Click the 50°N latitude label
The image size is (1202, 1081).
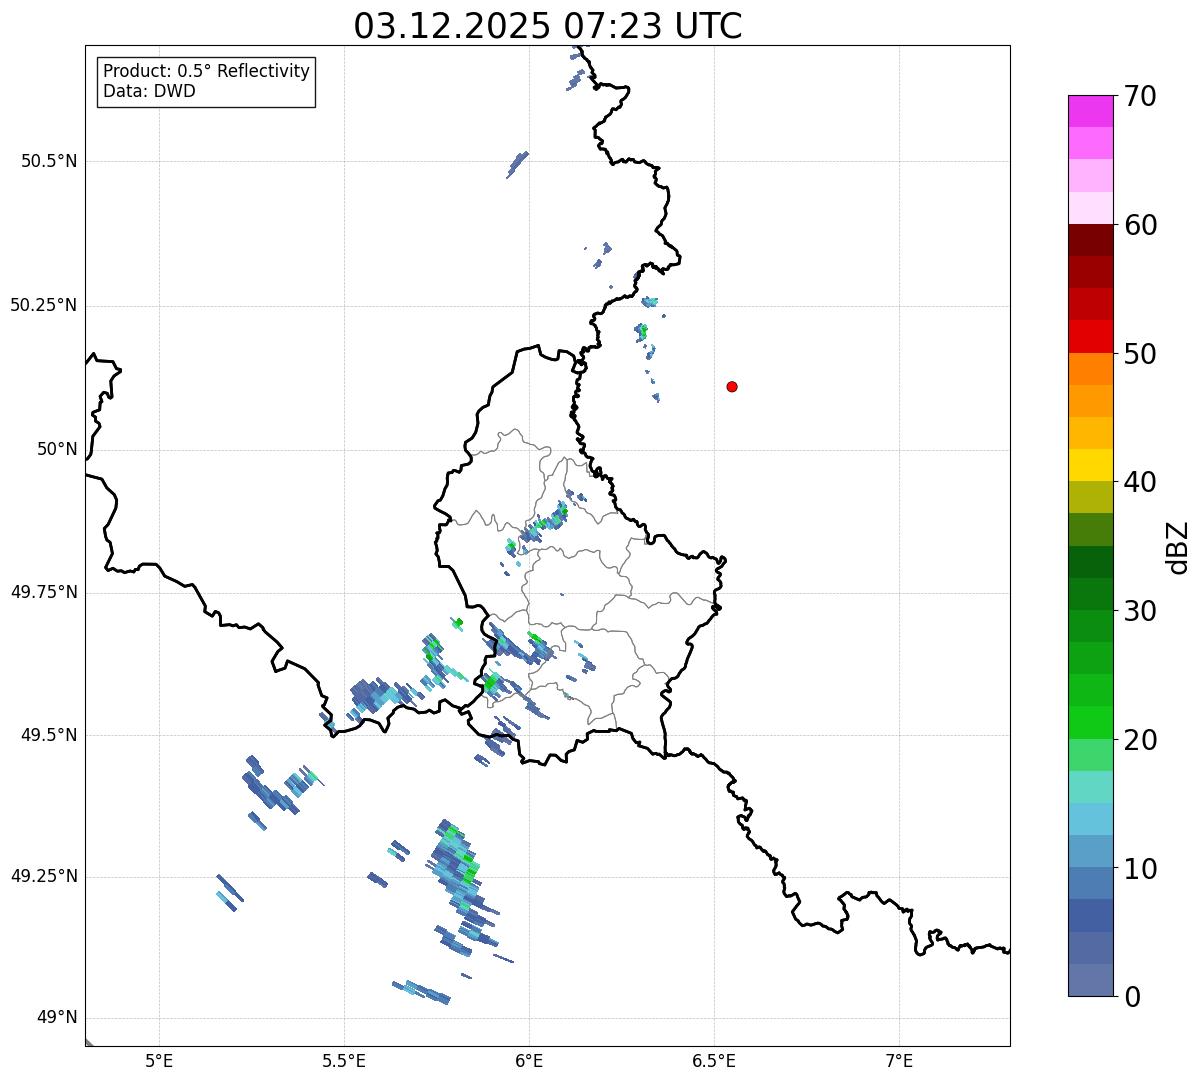[57, 449]
